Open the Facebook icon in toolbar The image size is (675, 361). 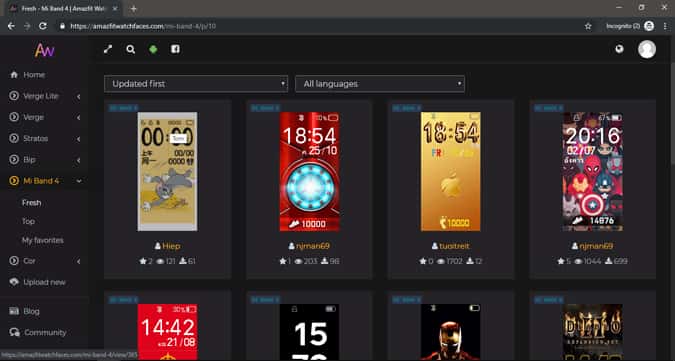175,49
